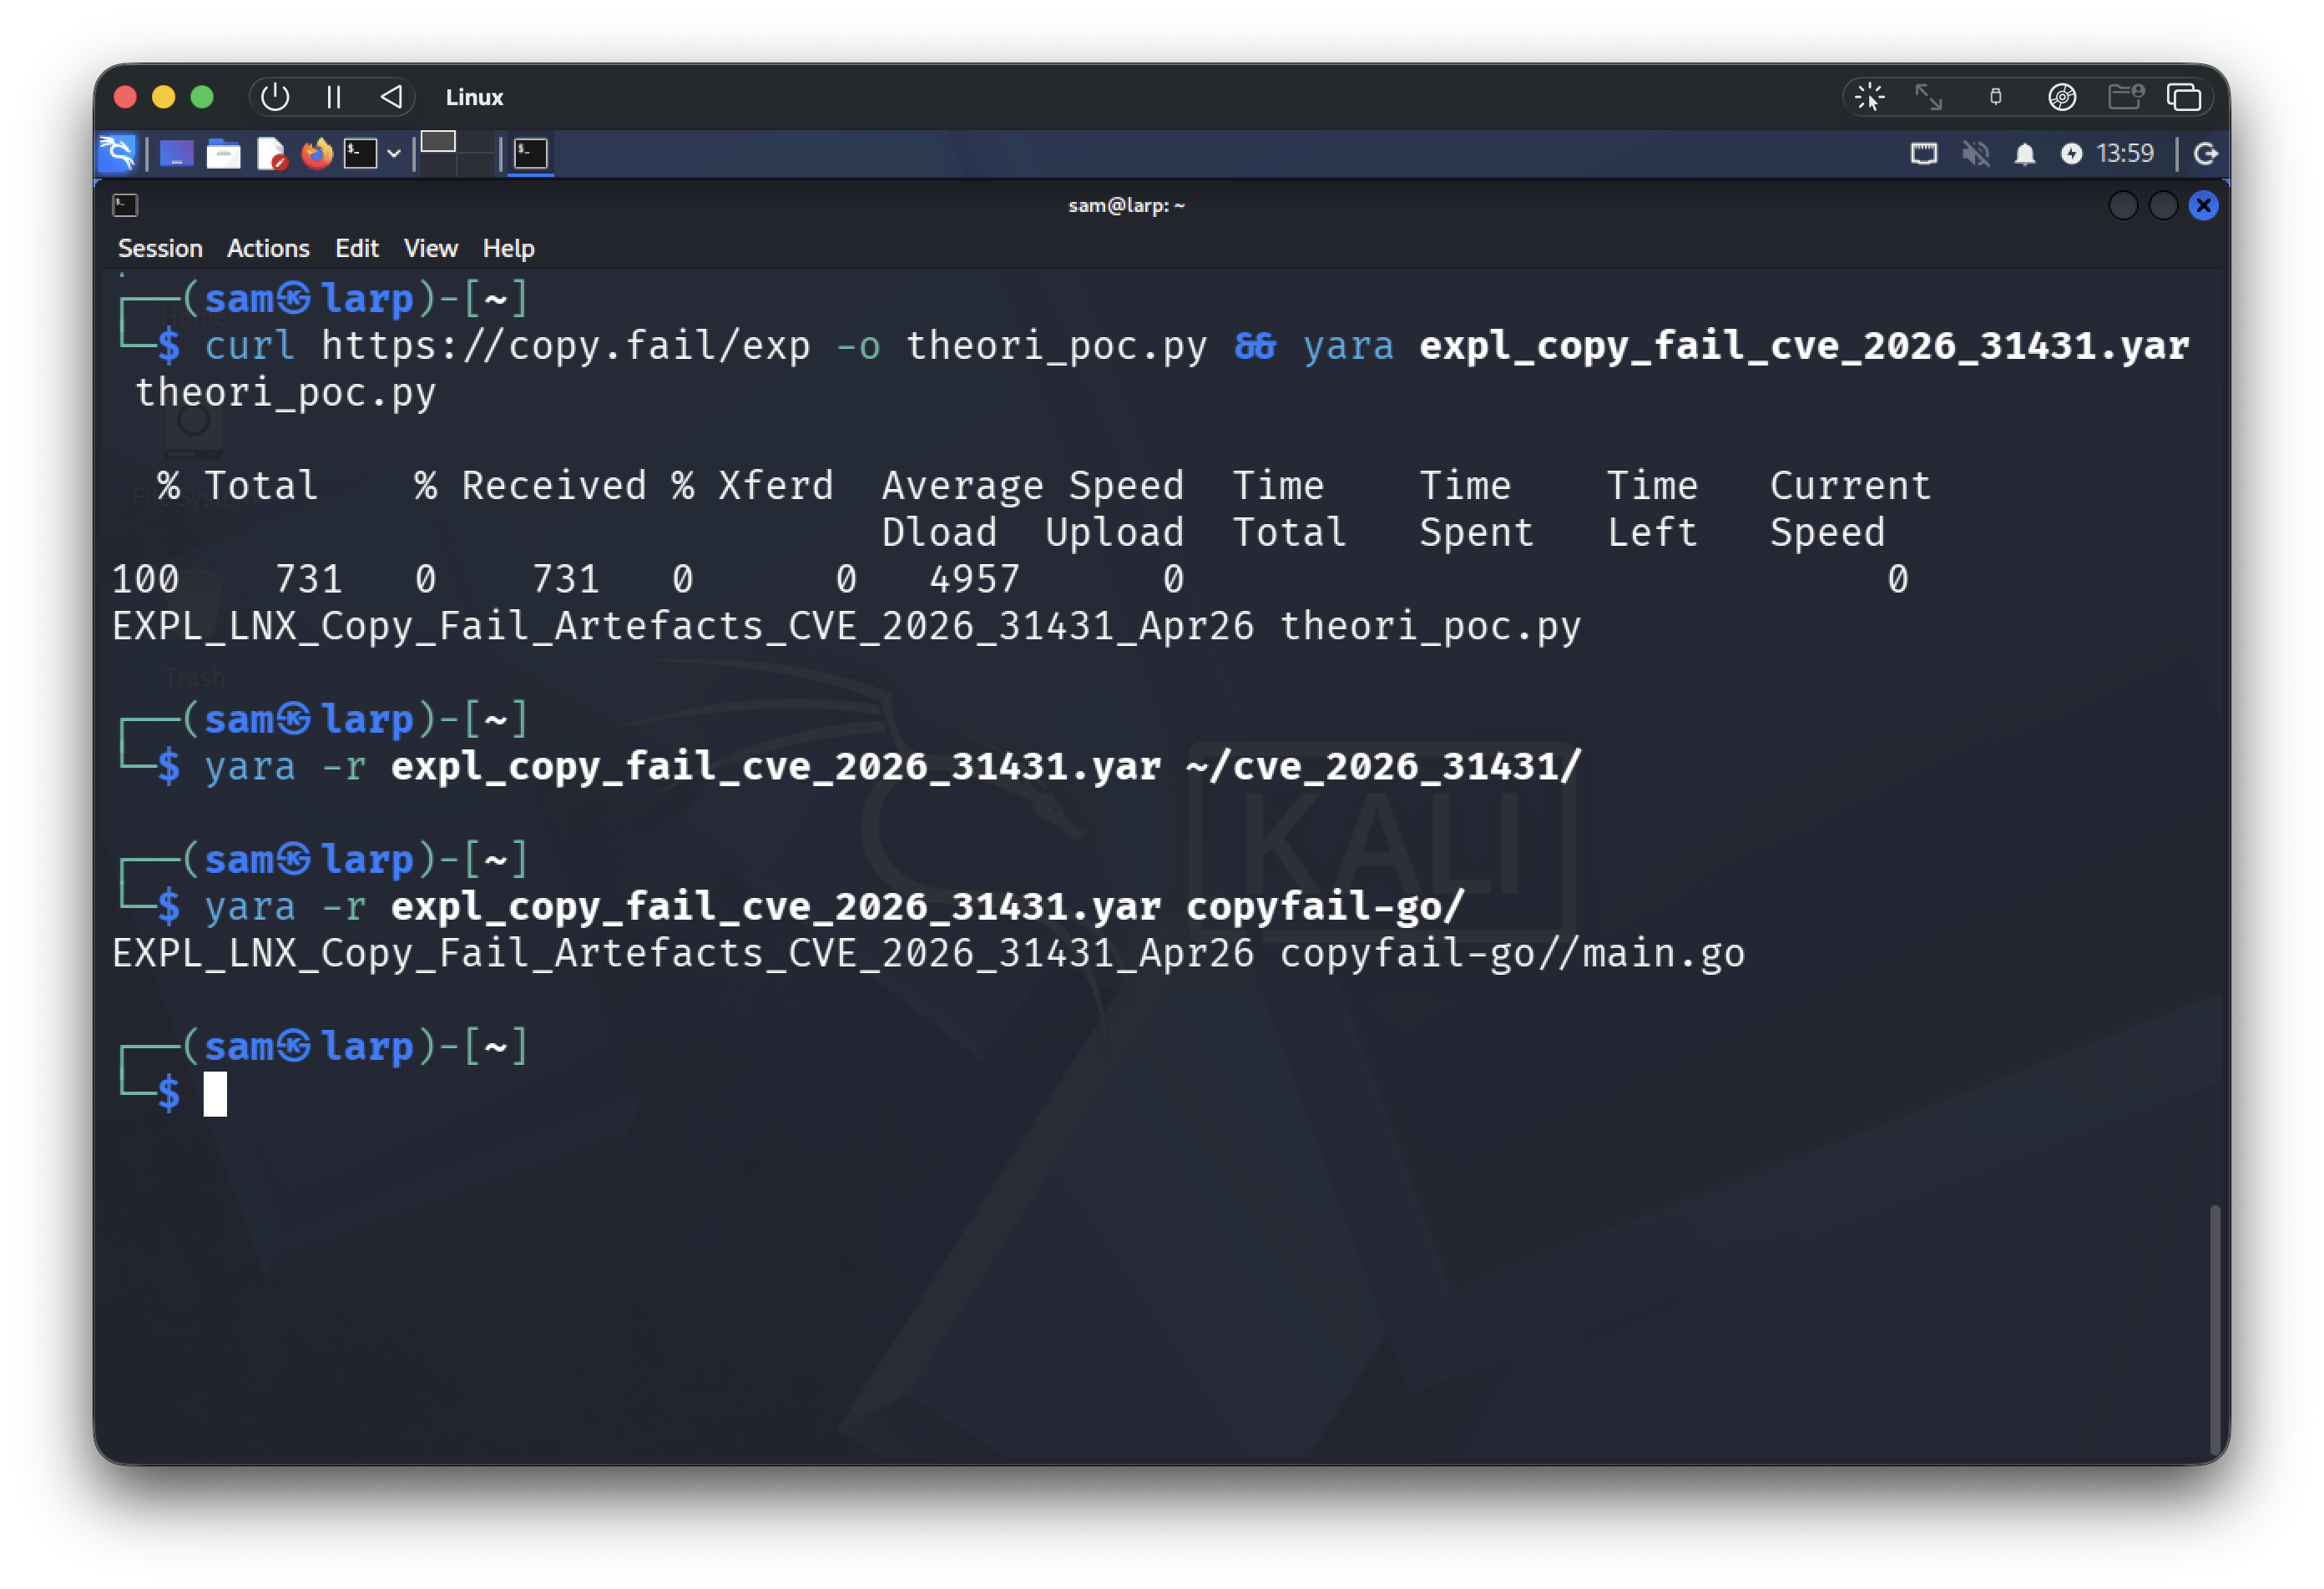Screen dimensions: 2324x1589
Task: Launch the text editor panel icon
Action: coord(271,154)
